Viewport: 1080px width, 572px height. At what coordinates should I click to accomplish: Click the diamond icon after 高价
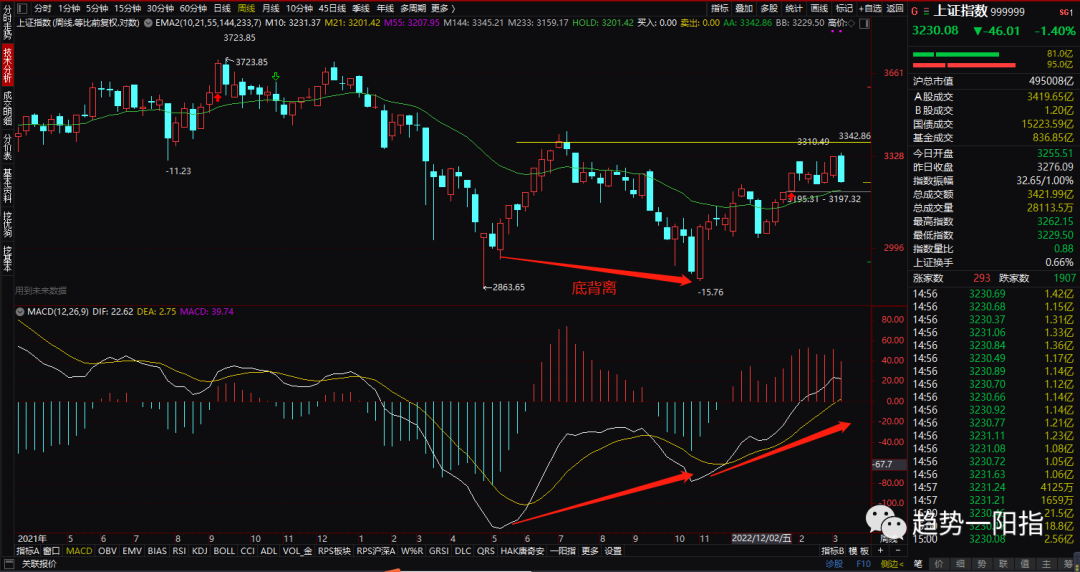[851, 23]
